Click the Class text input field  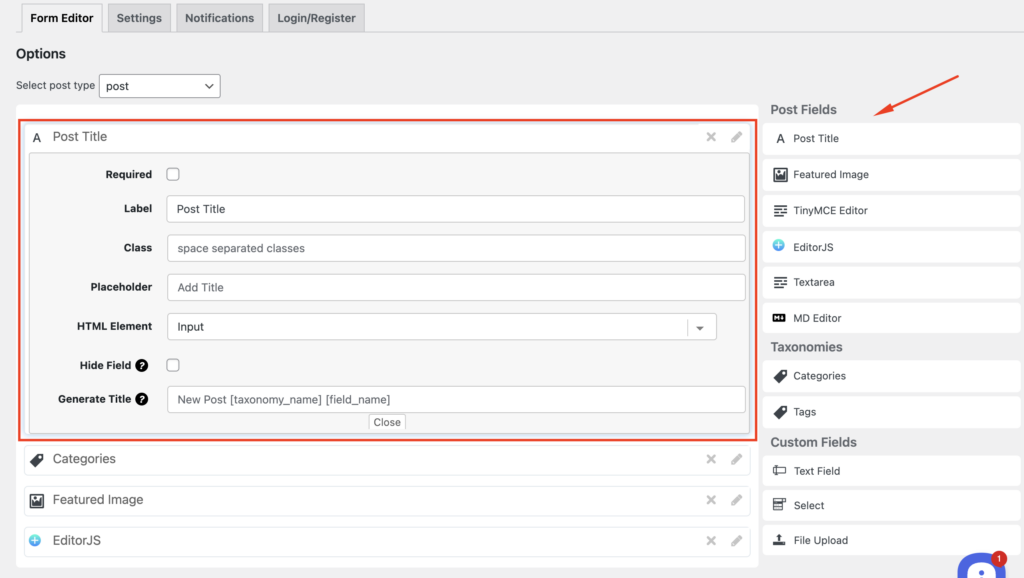tap(456, 248)
